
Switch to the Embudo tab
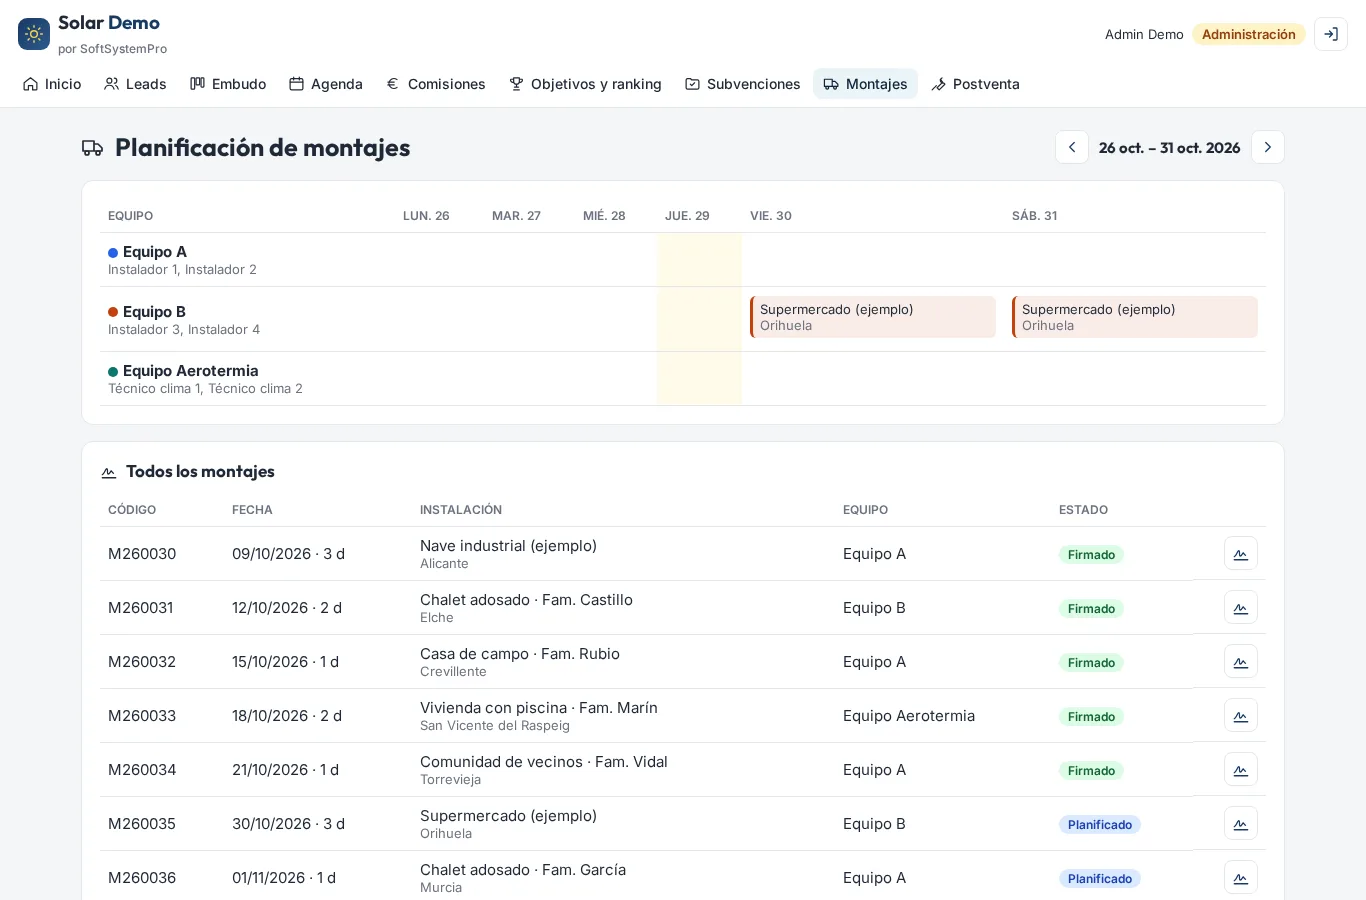click(228, 84)
